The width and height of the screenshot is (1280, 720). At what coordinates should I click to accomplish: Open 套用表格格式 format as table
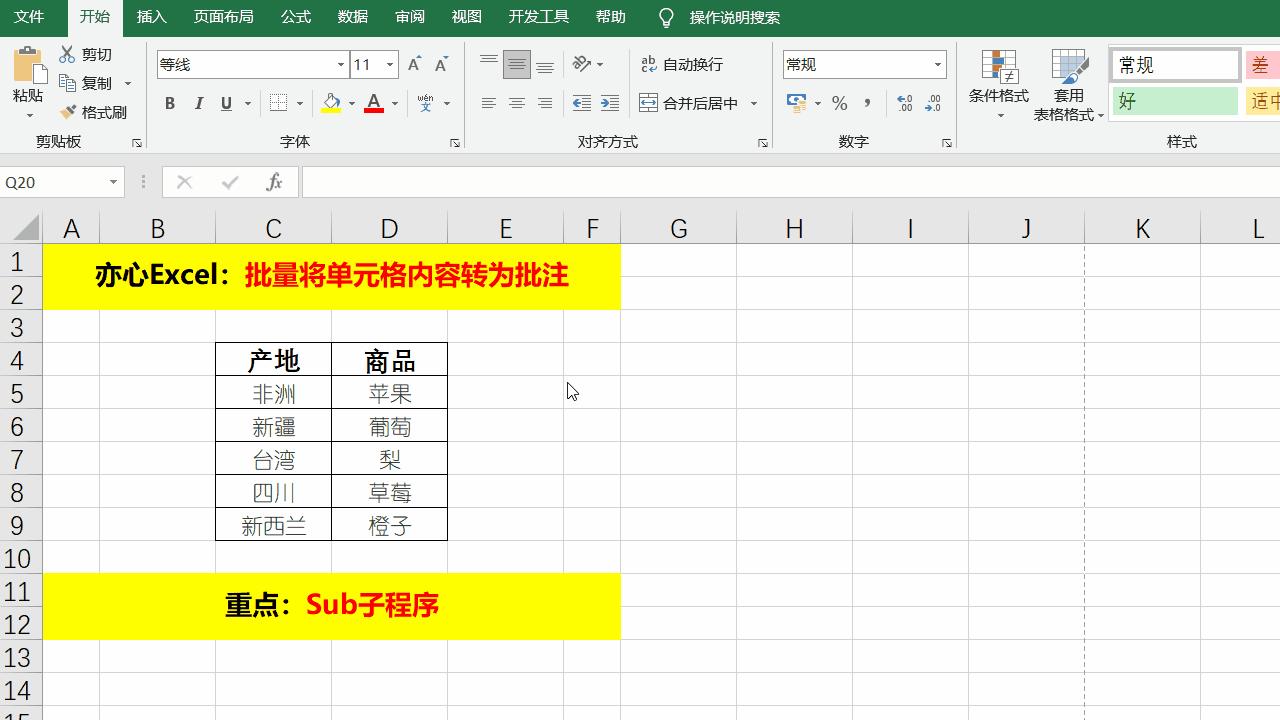(1069, 86)
